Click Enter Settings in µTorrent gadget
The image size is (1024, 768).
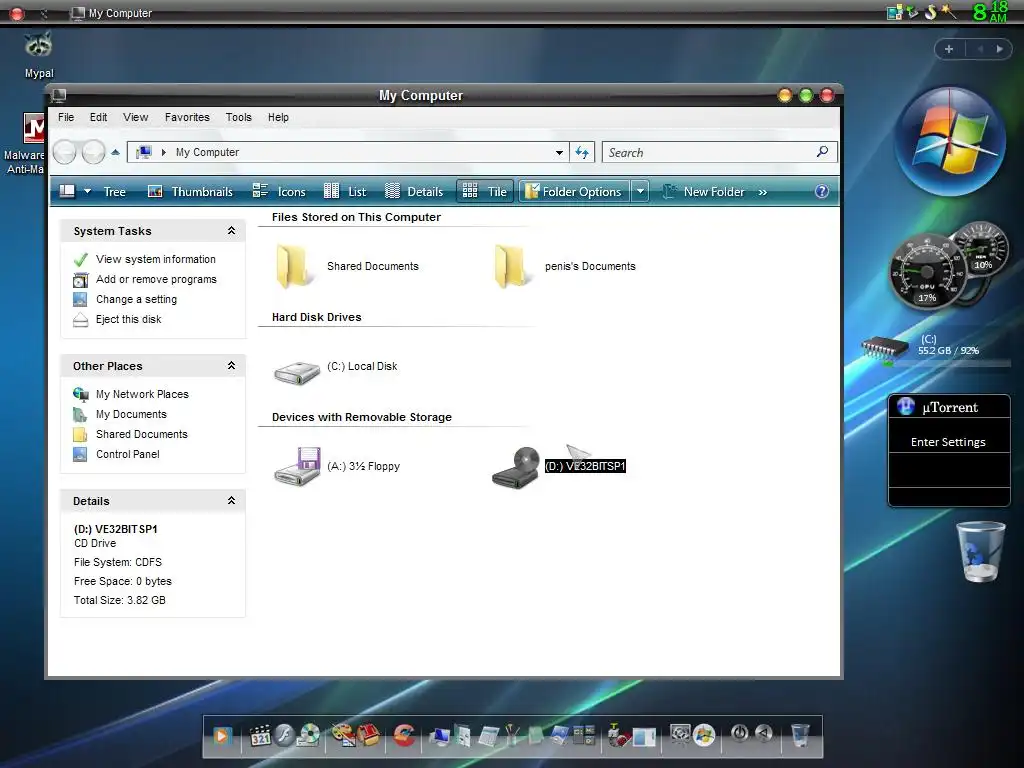click(948, 442)
